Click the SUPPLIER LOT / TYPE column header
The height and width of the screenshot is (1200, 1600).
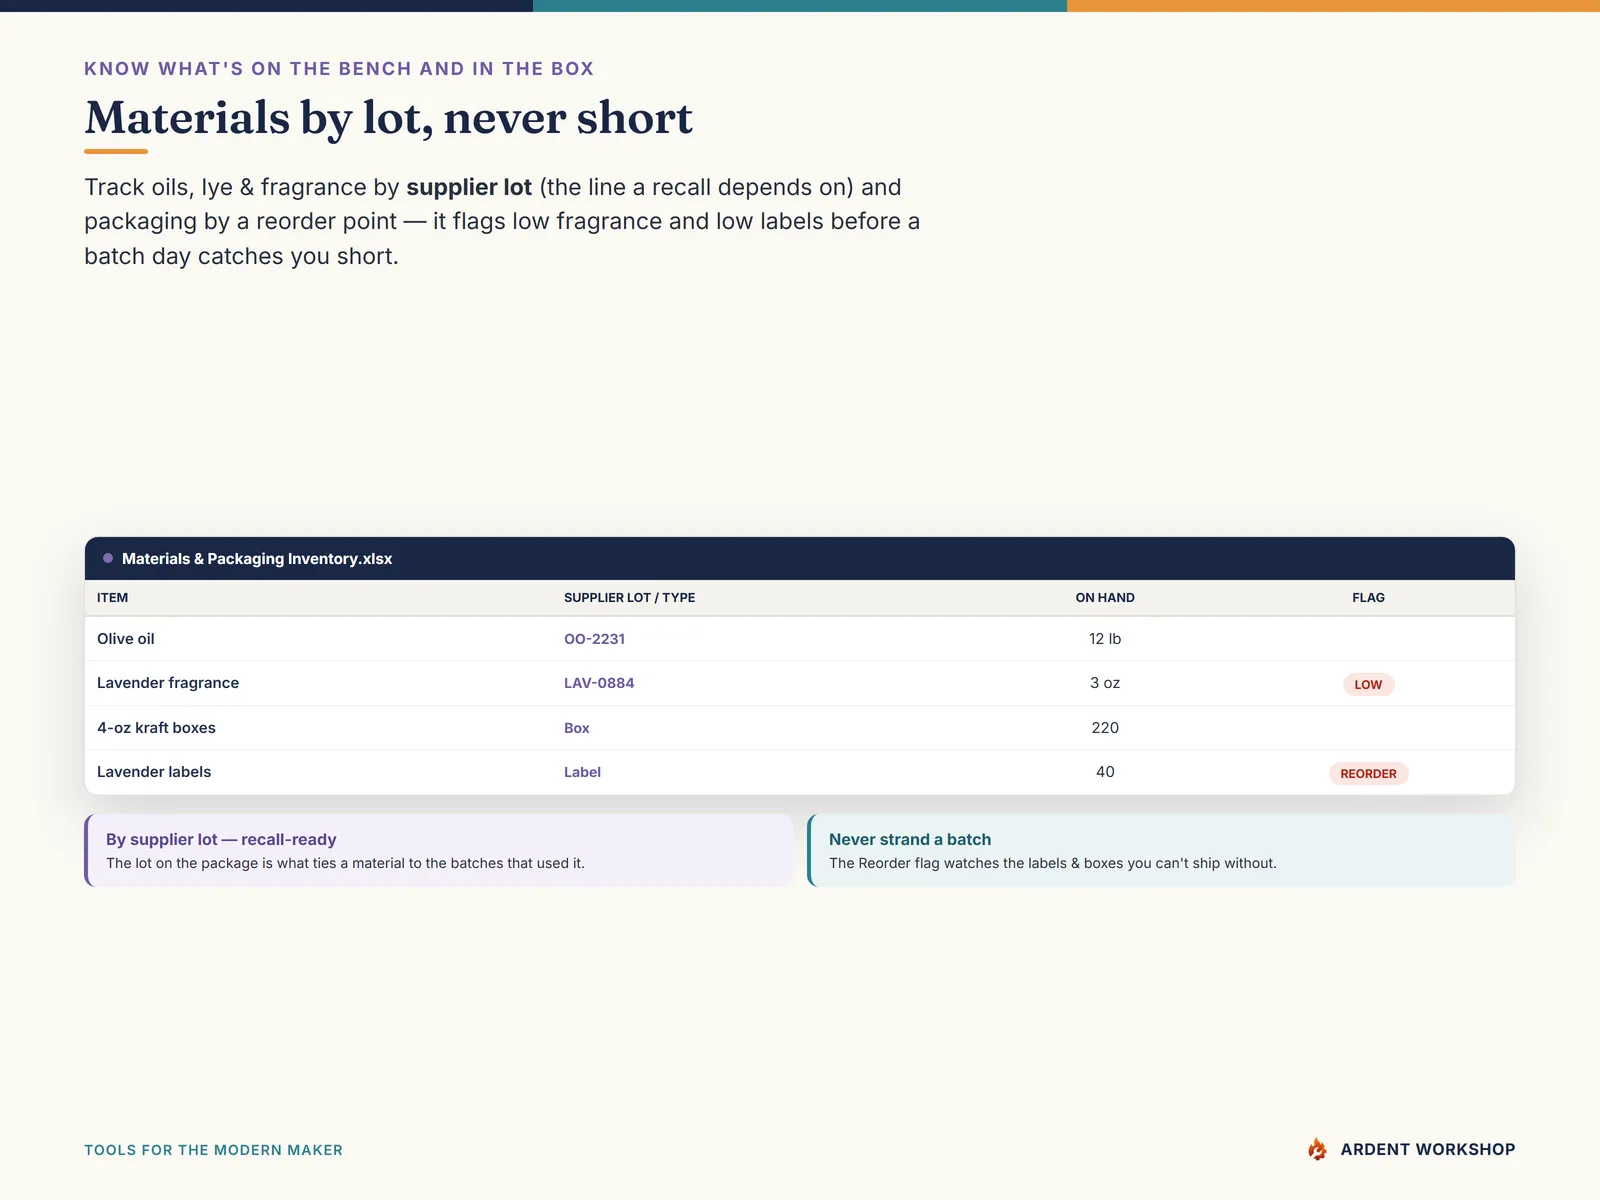point(629,598)
